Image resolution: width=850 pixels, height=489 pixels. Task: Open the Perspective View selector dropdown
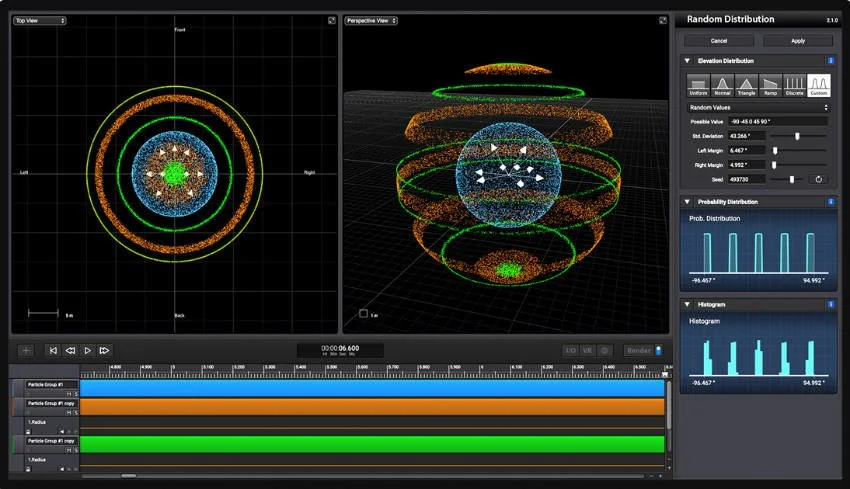click(371, 21)
